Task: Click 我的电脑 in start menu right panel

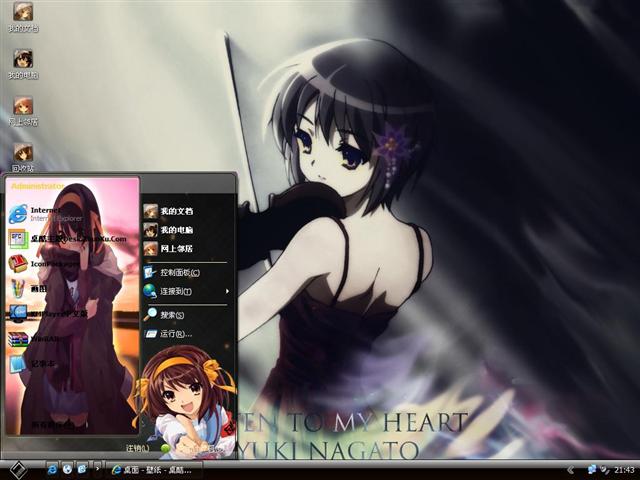Action: (168, 230)
